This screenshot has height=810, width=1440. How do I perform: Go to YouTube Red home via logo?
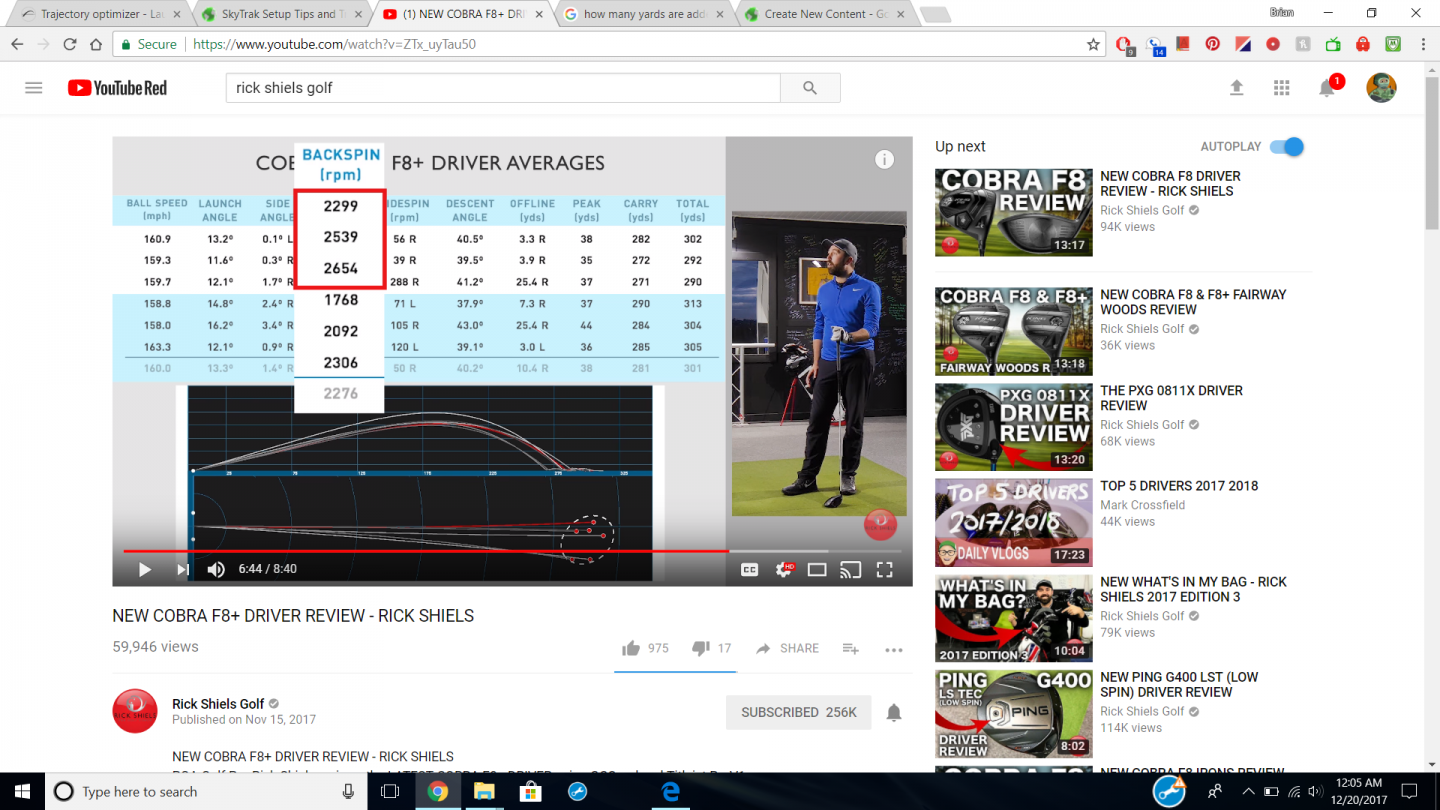click(117, 88)
